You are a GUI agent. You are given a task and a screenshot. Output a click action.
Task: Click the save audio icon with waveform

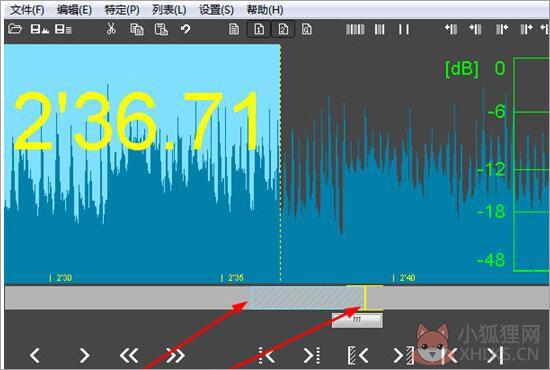[x=39, y=29]
